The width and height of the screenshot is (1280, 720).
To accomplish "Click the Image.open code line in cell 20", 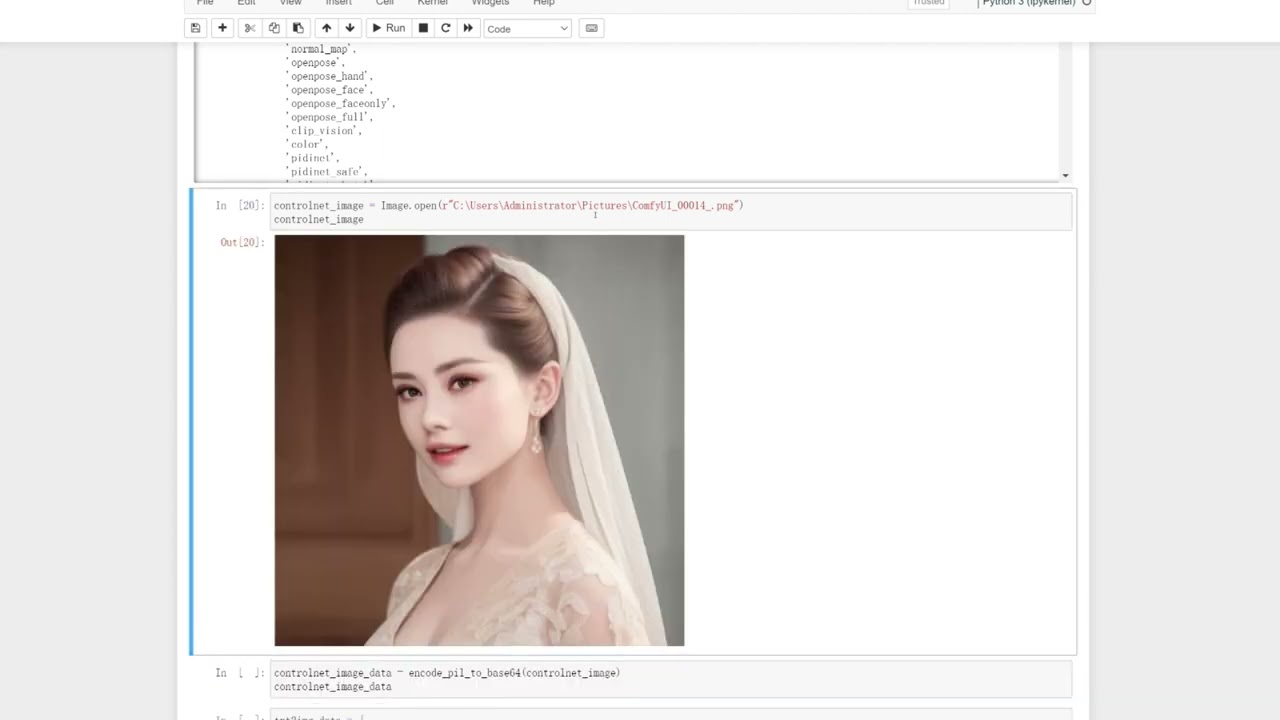I will coord(508,205).
